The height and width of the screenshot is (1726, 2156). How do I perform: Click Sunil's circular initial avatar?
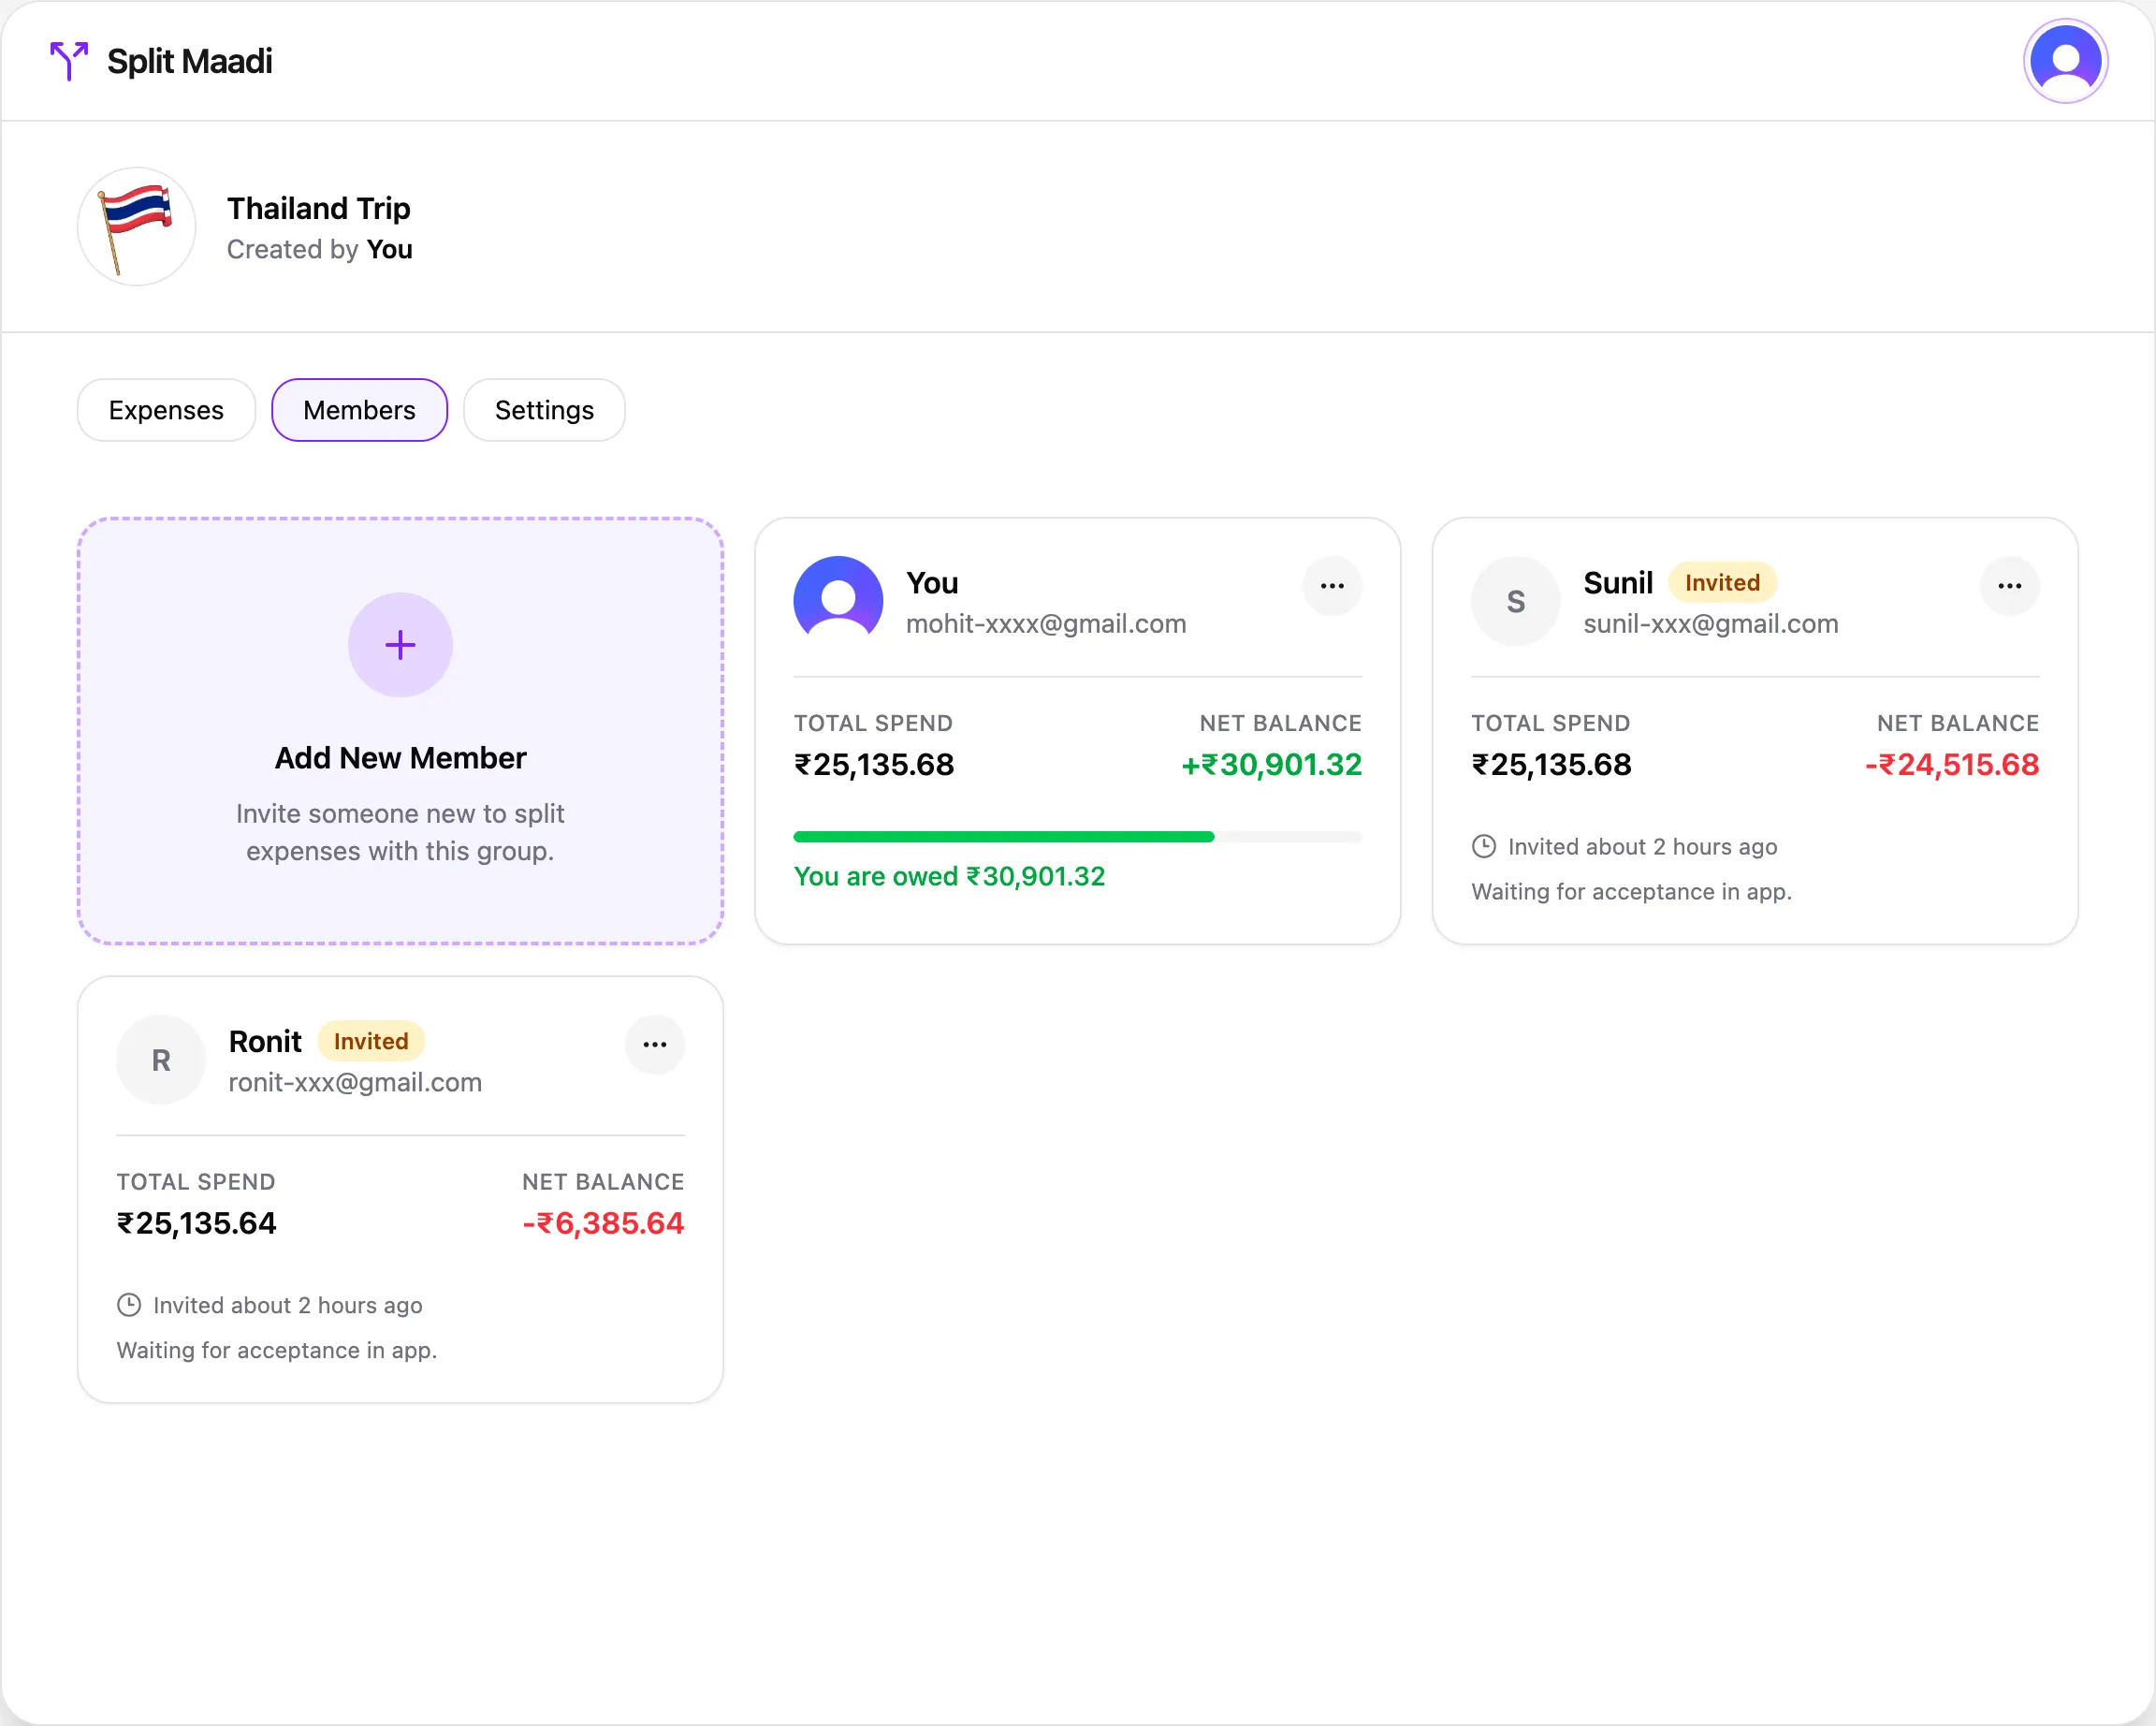point(1515,601)
